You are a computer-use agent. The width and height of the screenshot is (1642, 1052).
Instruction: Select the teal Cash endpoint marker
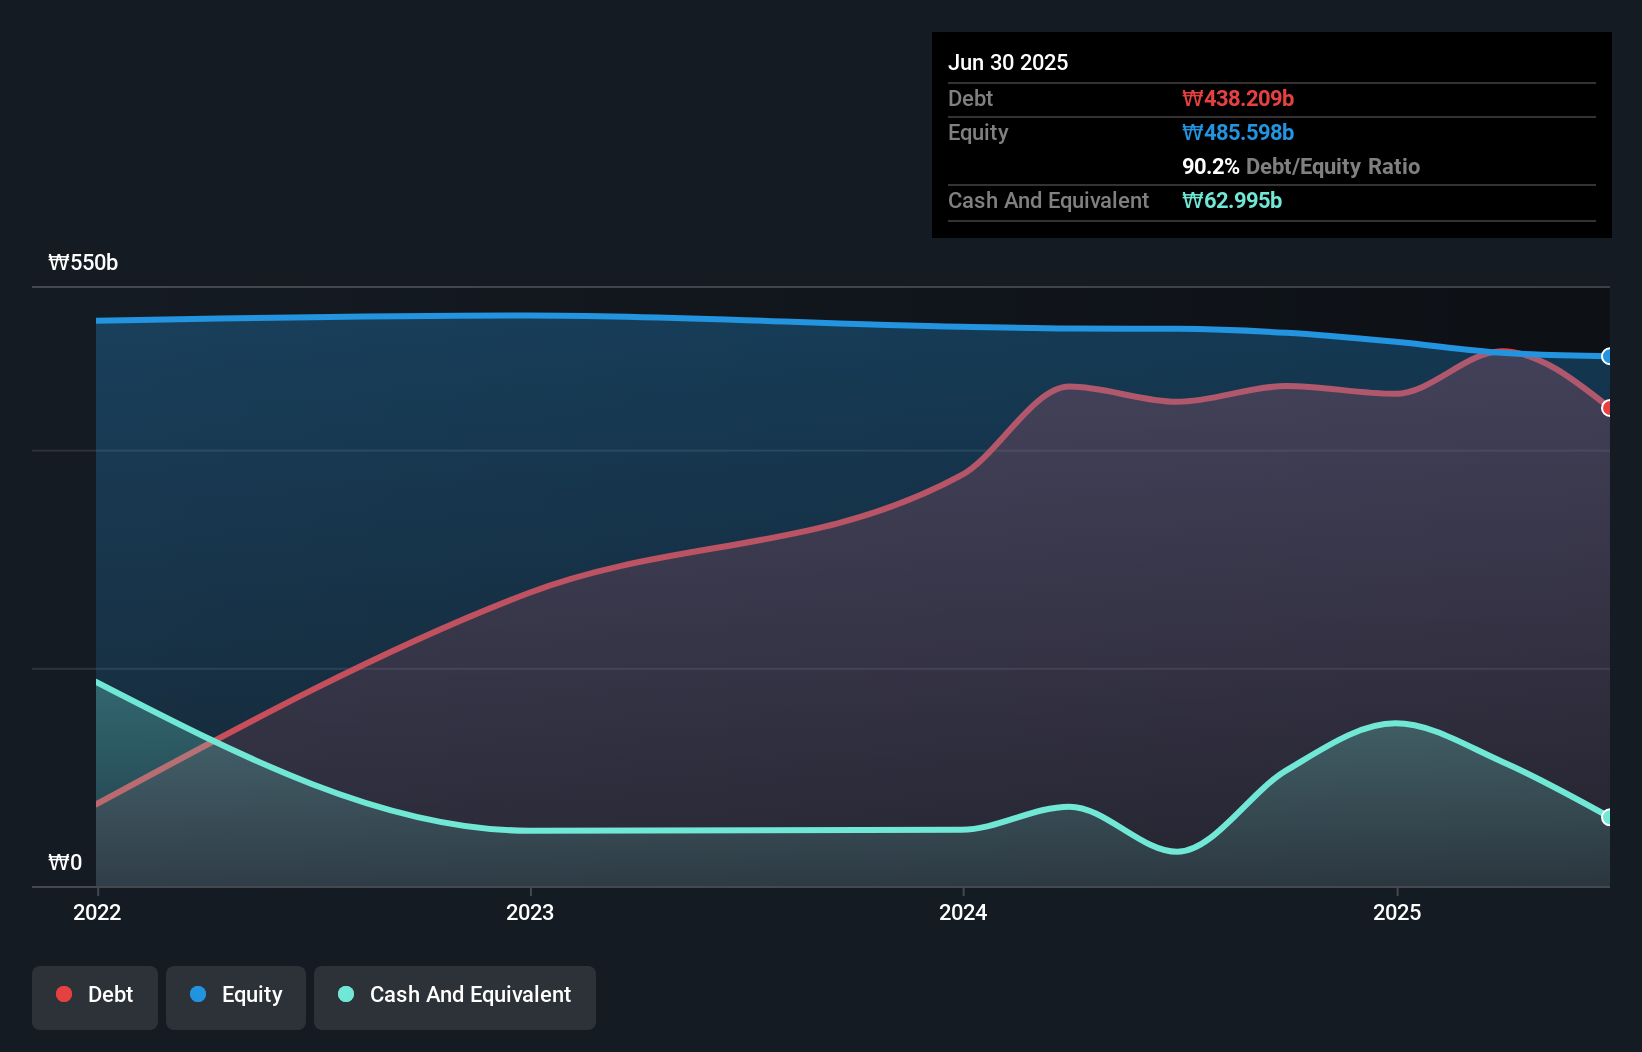(1608, 817)
